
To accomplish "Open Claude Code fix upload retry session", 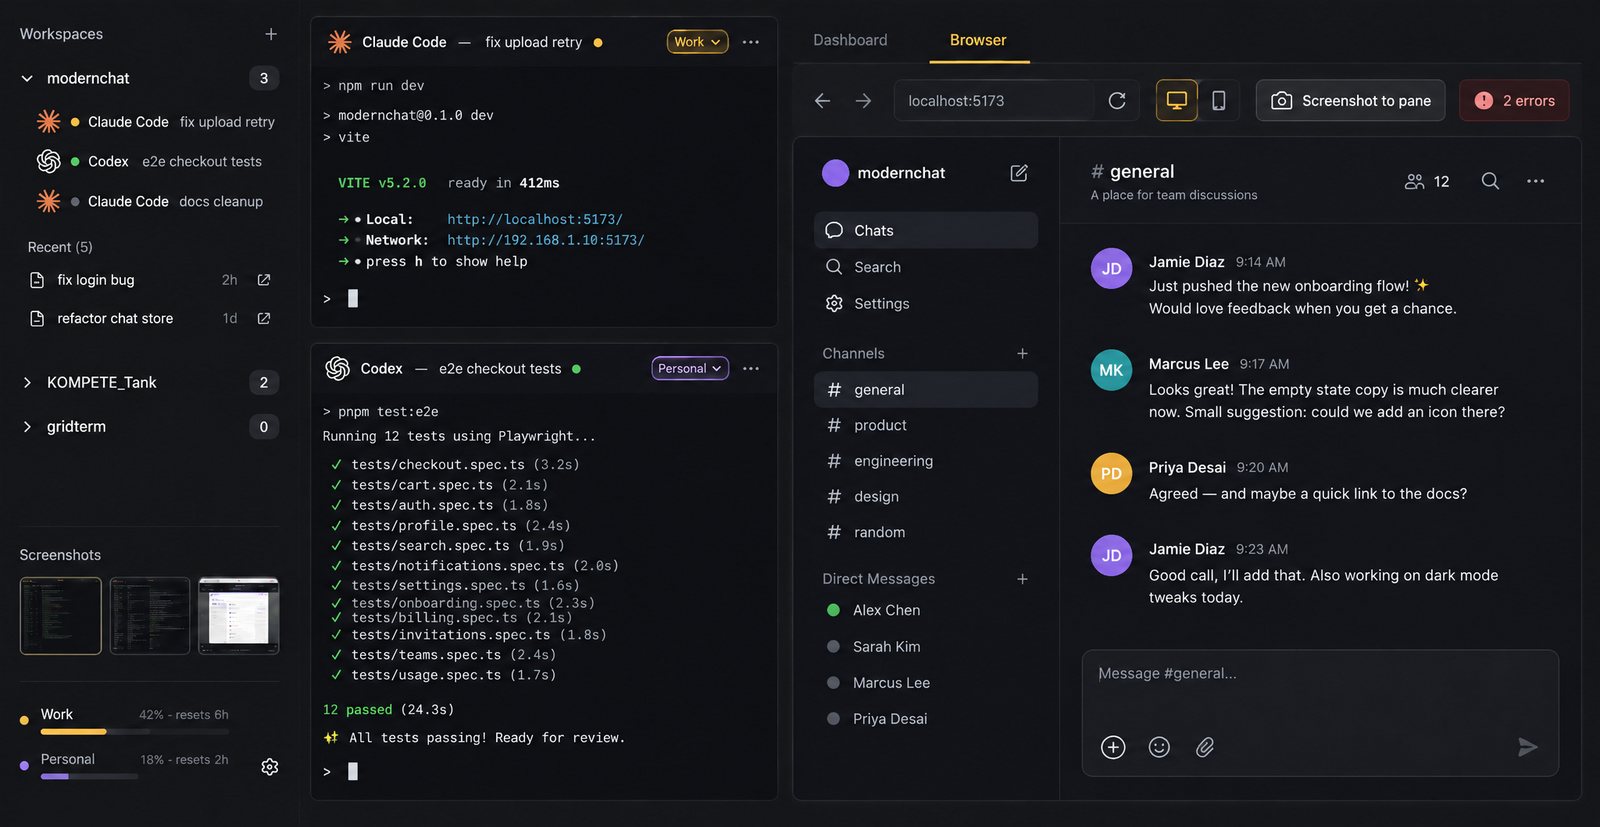I will point(155,122).
